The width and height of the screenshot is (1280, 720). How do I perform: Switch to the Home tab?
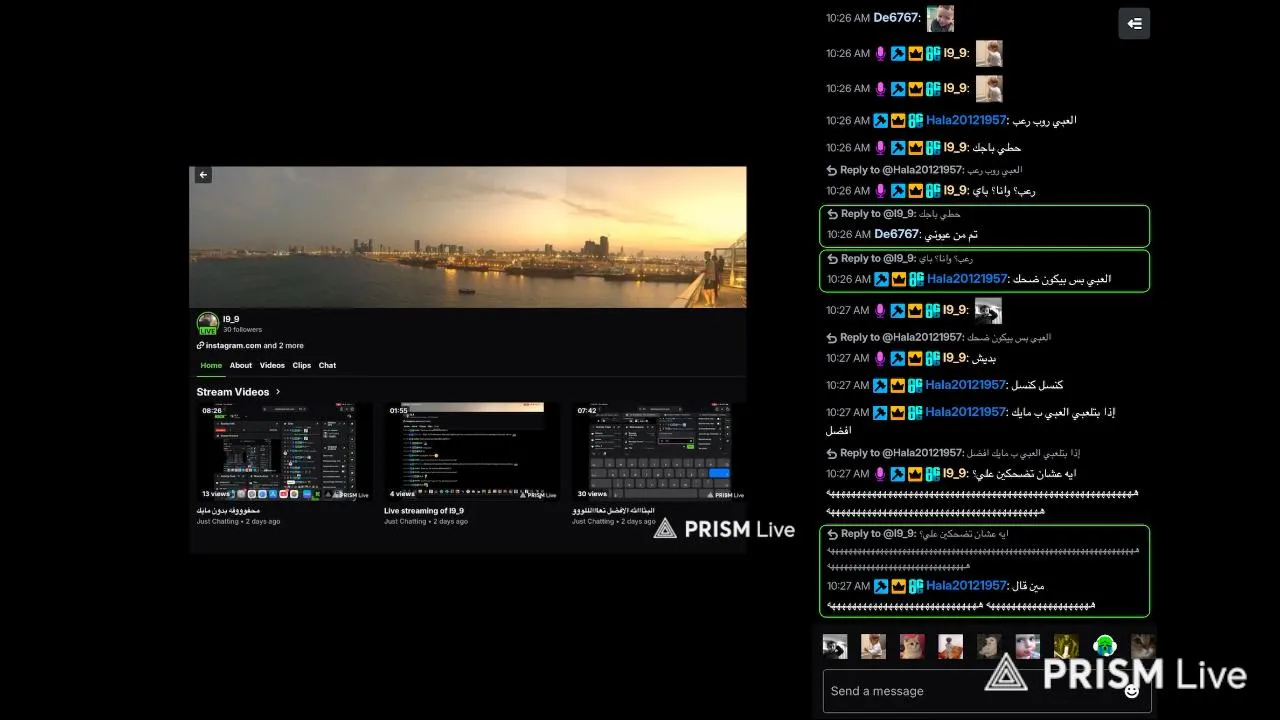point(211,365)
